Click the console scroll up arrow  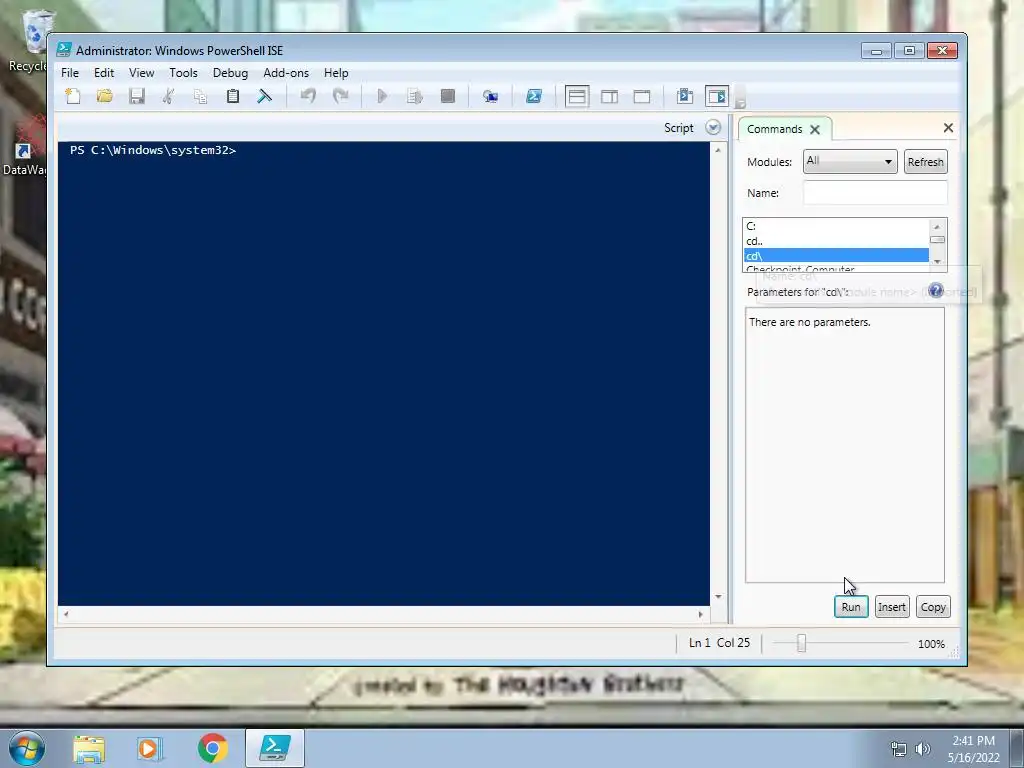click(x=718, y=150)
